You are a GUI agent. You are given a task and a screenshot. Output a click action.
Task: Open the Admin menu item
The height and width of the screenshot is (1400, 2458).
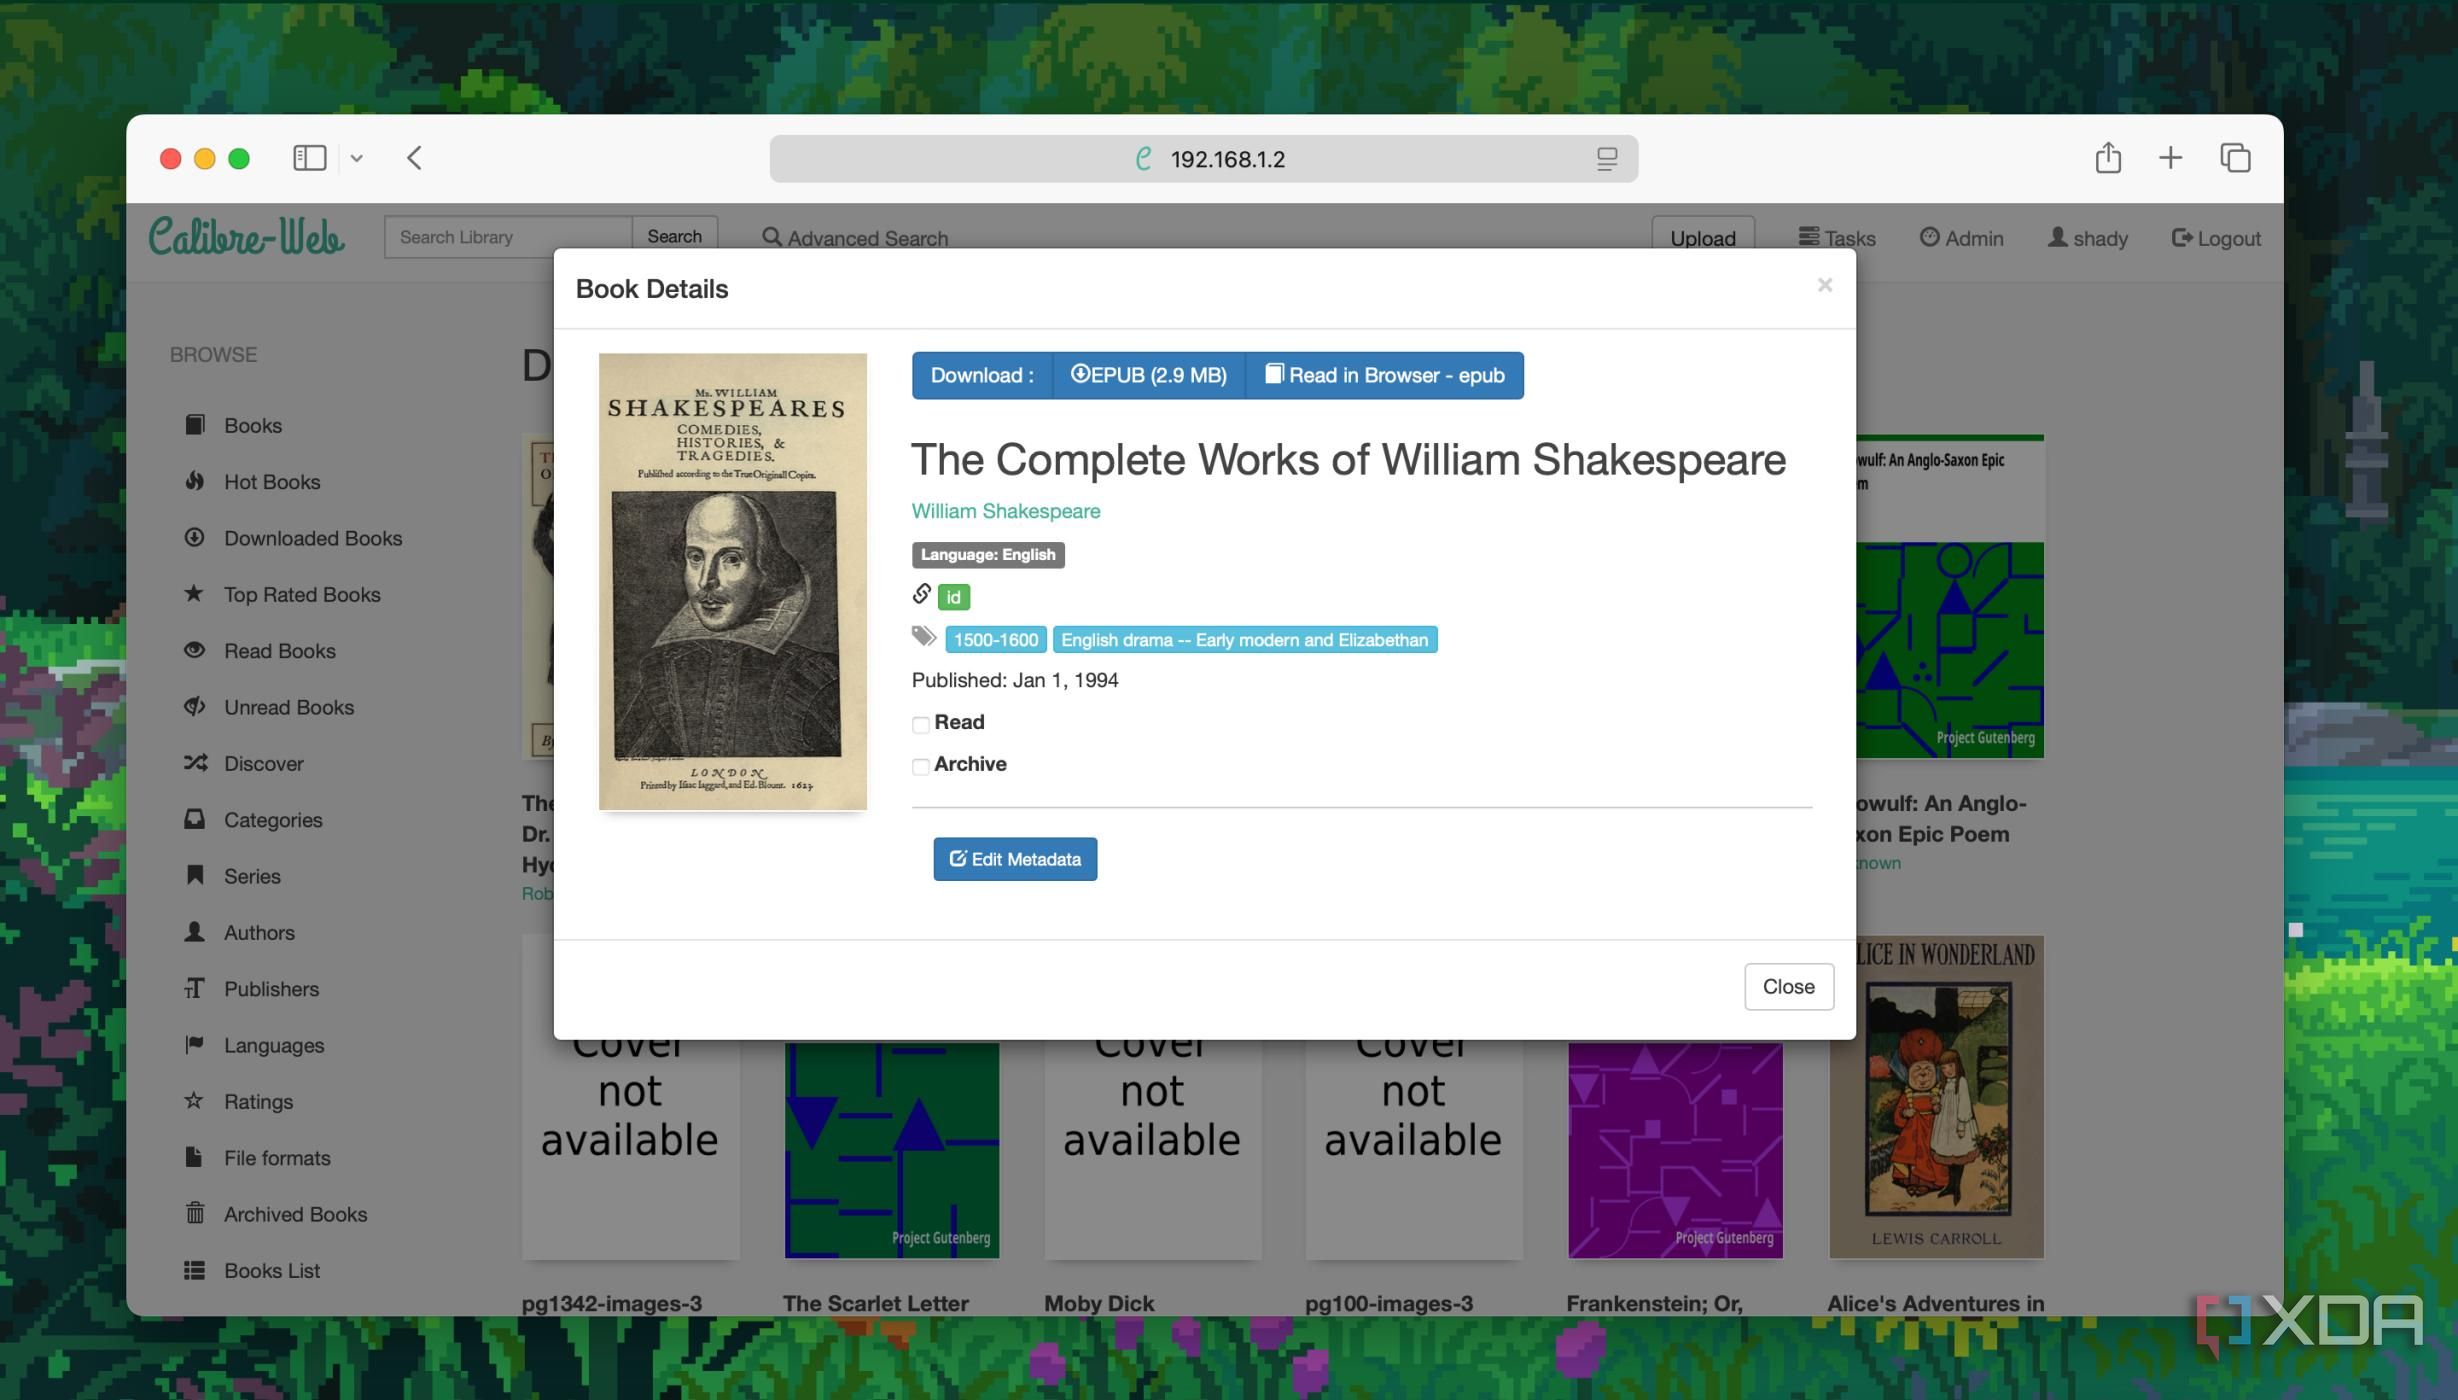[x=1962, y=238]
